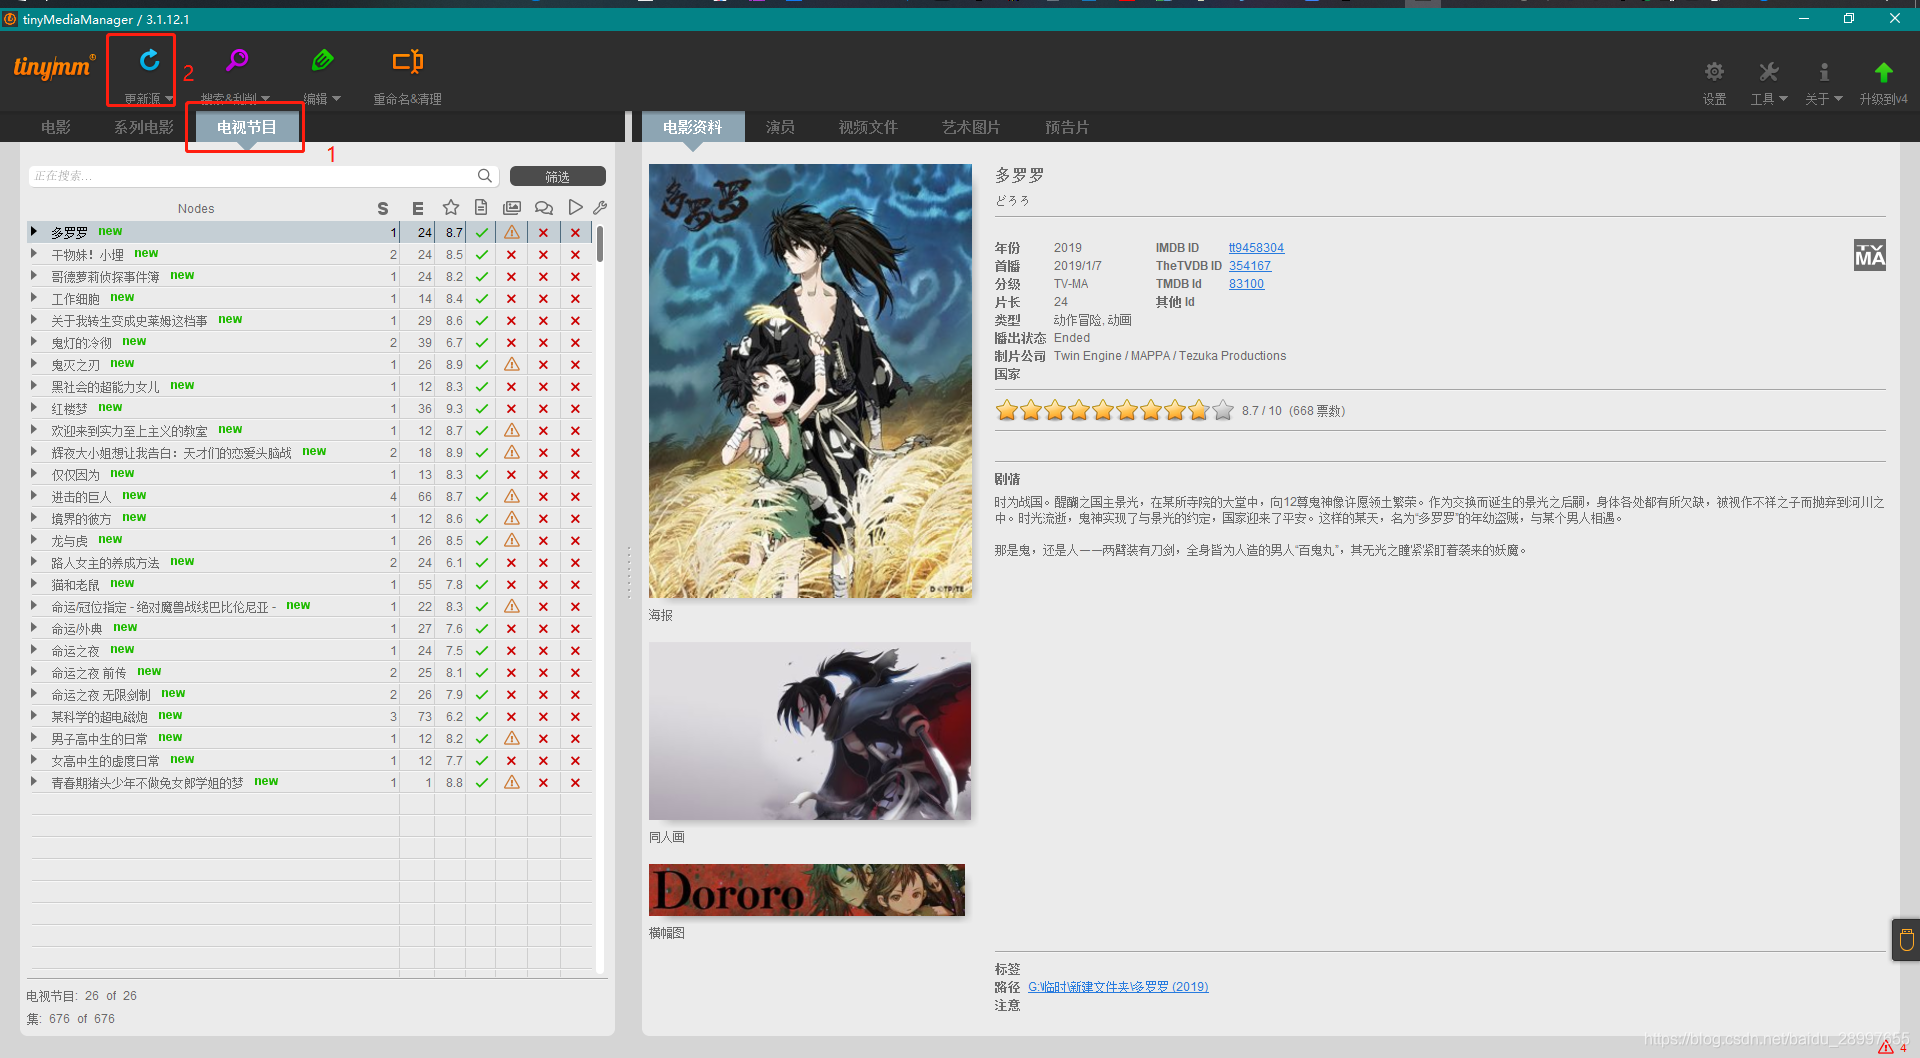Click the Nodes column header
Viewport: 1920px width, 1058px height.
[x=196, y=209]
